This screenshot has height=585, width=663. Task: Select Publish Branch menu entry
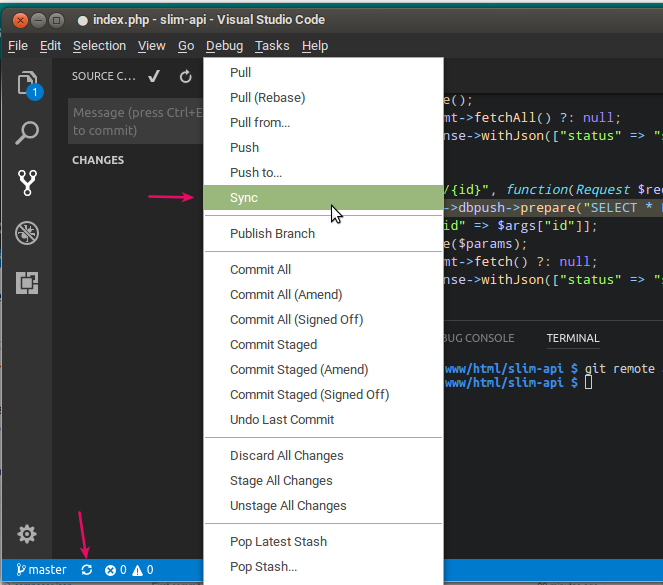pos(272,234)
